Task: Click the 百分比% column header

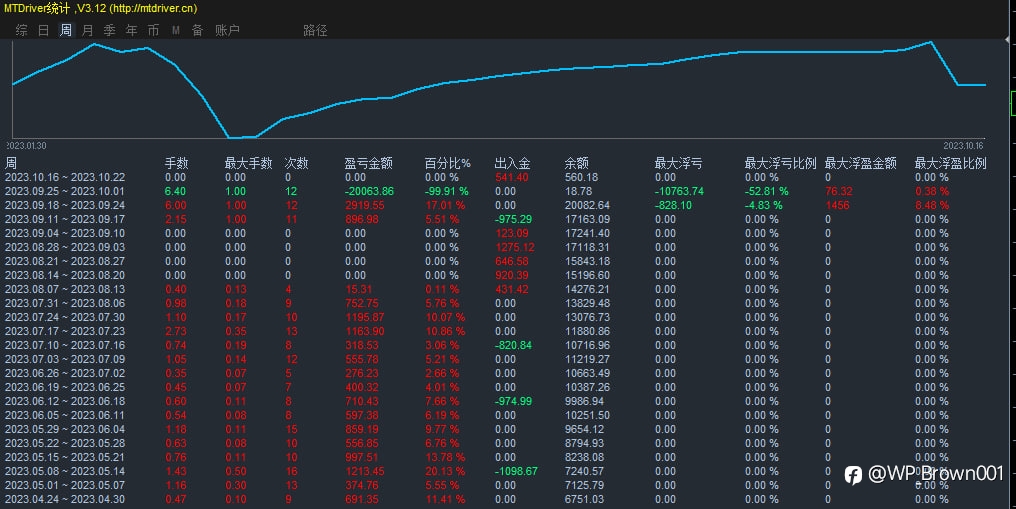Action: 448,163
